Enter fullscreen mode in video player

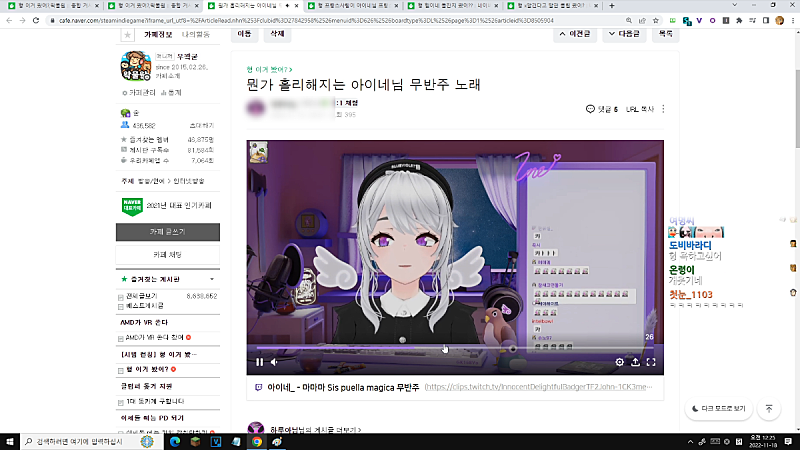pos(651,362)
